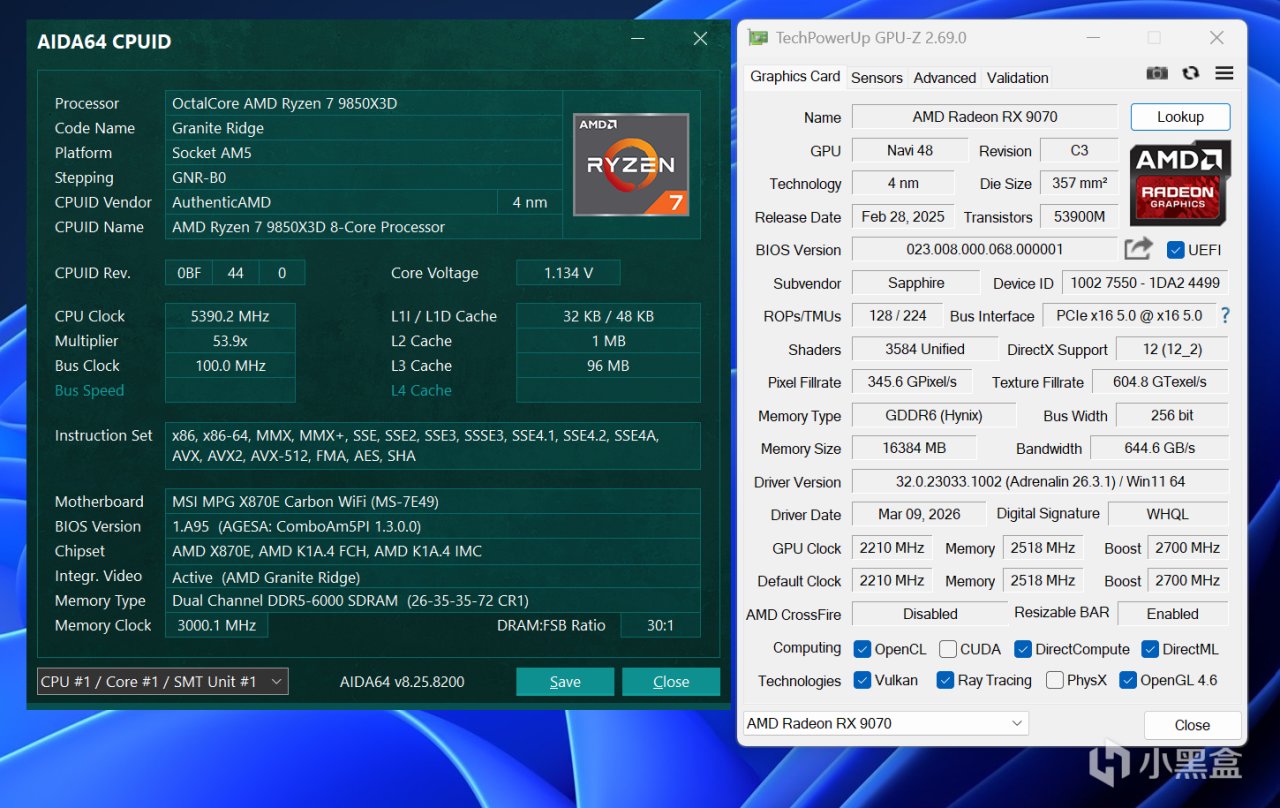Click the Transistors 53900M value
The width and height of the screenshot is (1280, 808).
point(1079,217)
